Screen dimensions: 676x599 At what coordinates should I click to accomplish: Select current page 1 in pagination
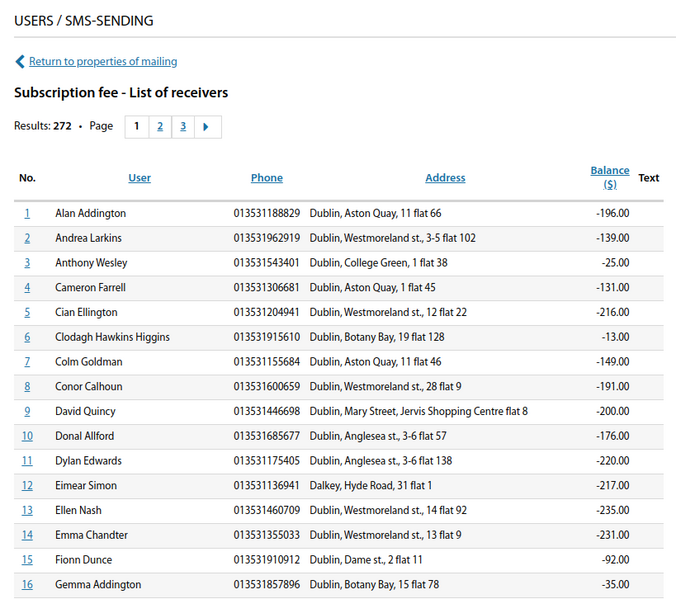pos(137,127)
